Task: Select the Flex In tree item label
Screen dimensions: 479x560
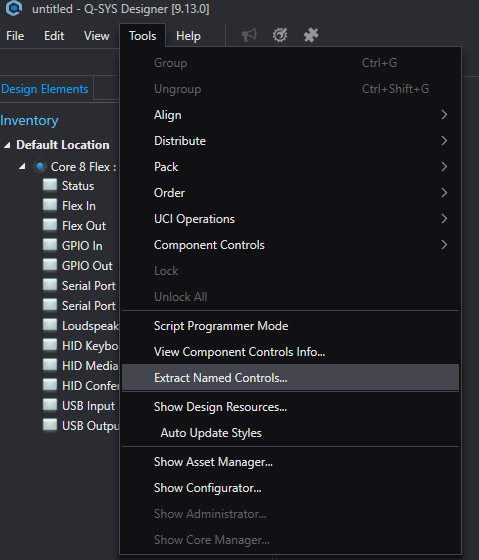Action: coord(79,206)
